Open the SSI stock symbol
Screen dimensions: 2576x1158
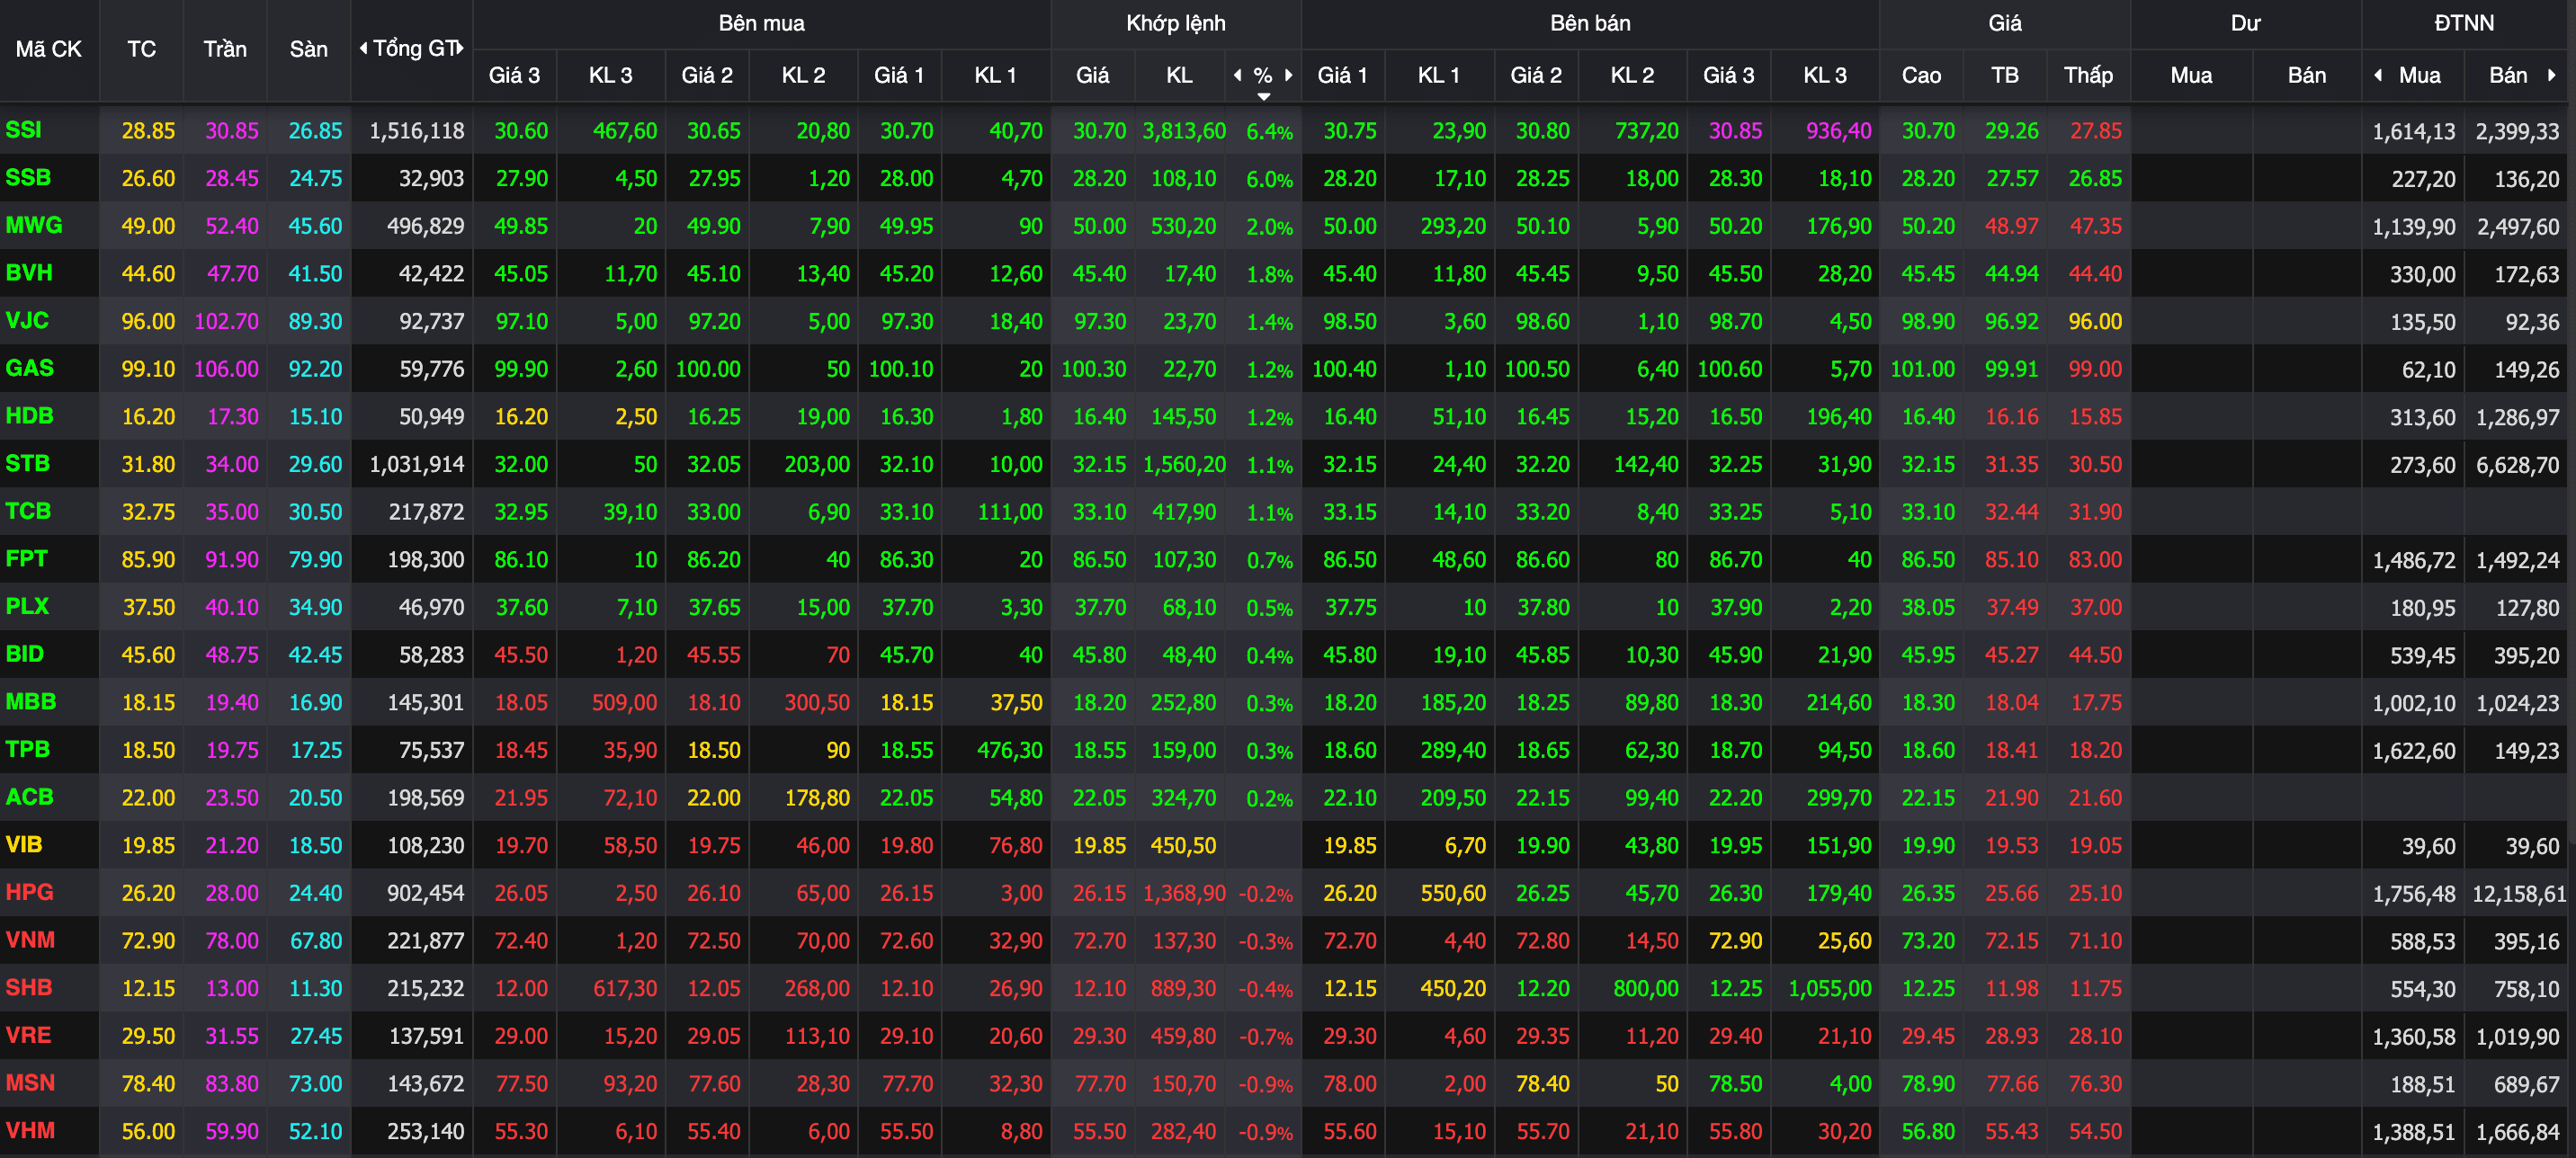click(x=24, y=130)
